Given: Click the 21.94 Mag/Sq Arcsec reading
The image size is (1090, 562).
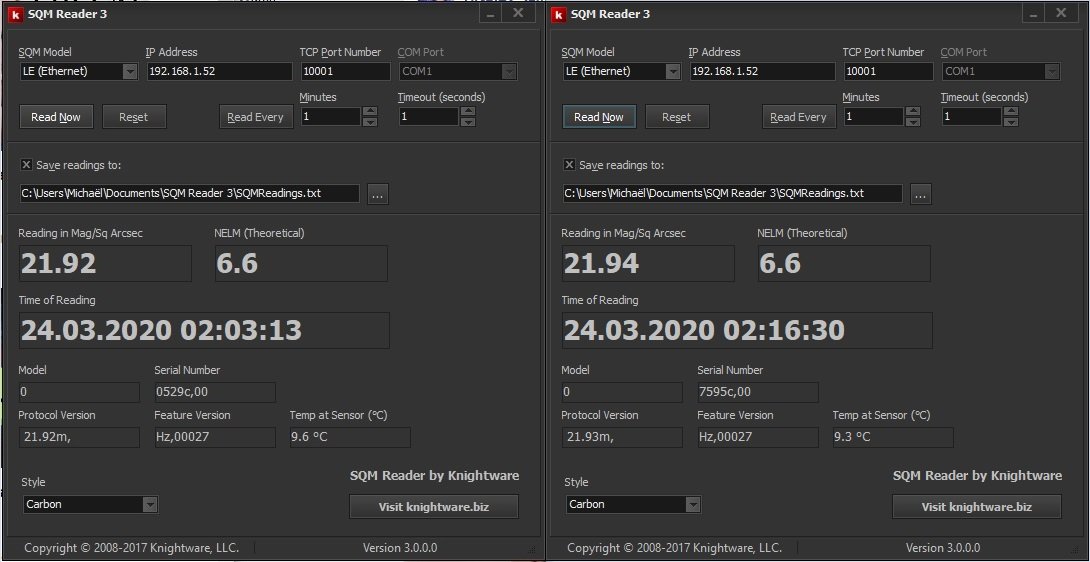Looking at the screenshot, I should click(648, 264).
